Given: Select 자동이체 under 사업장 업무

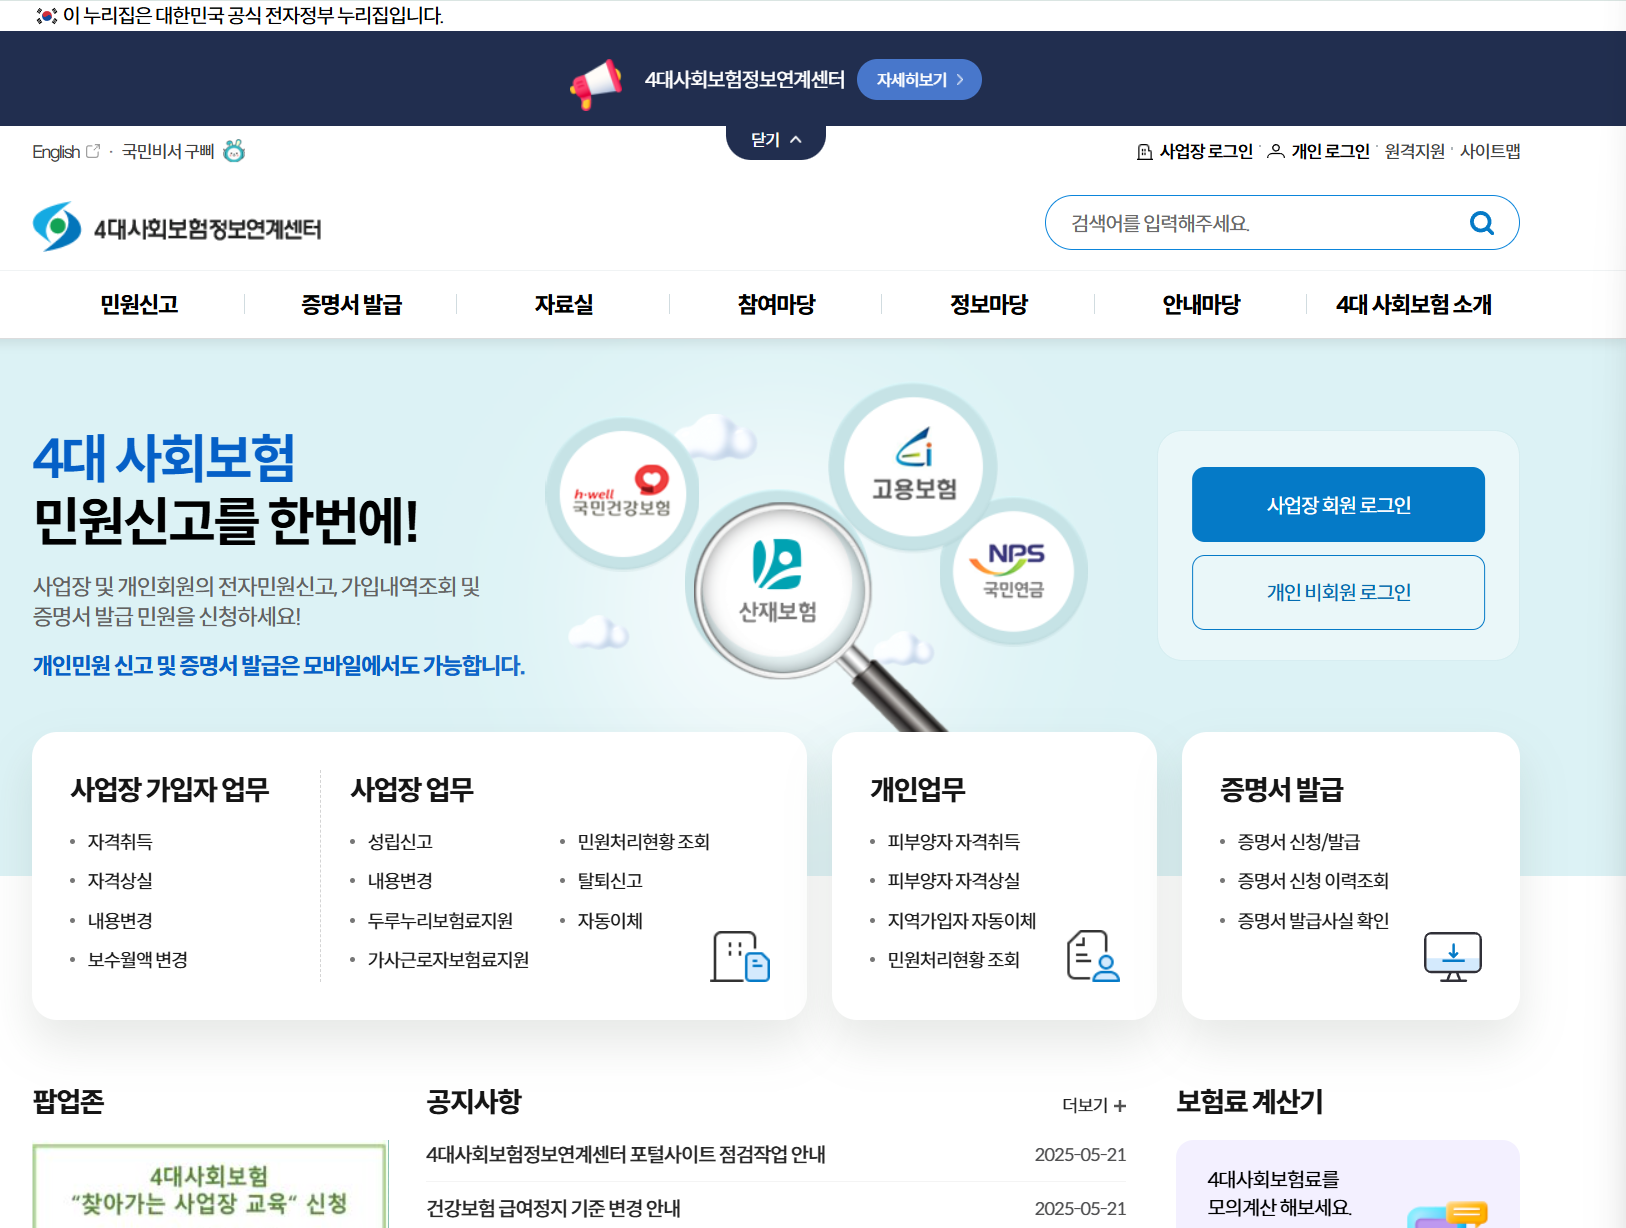Looking at the screenshot, I should coord(610,921).
